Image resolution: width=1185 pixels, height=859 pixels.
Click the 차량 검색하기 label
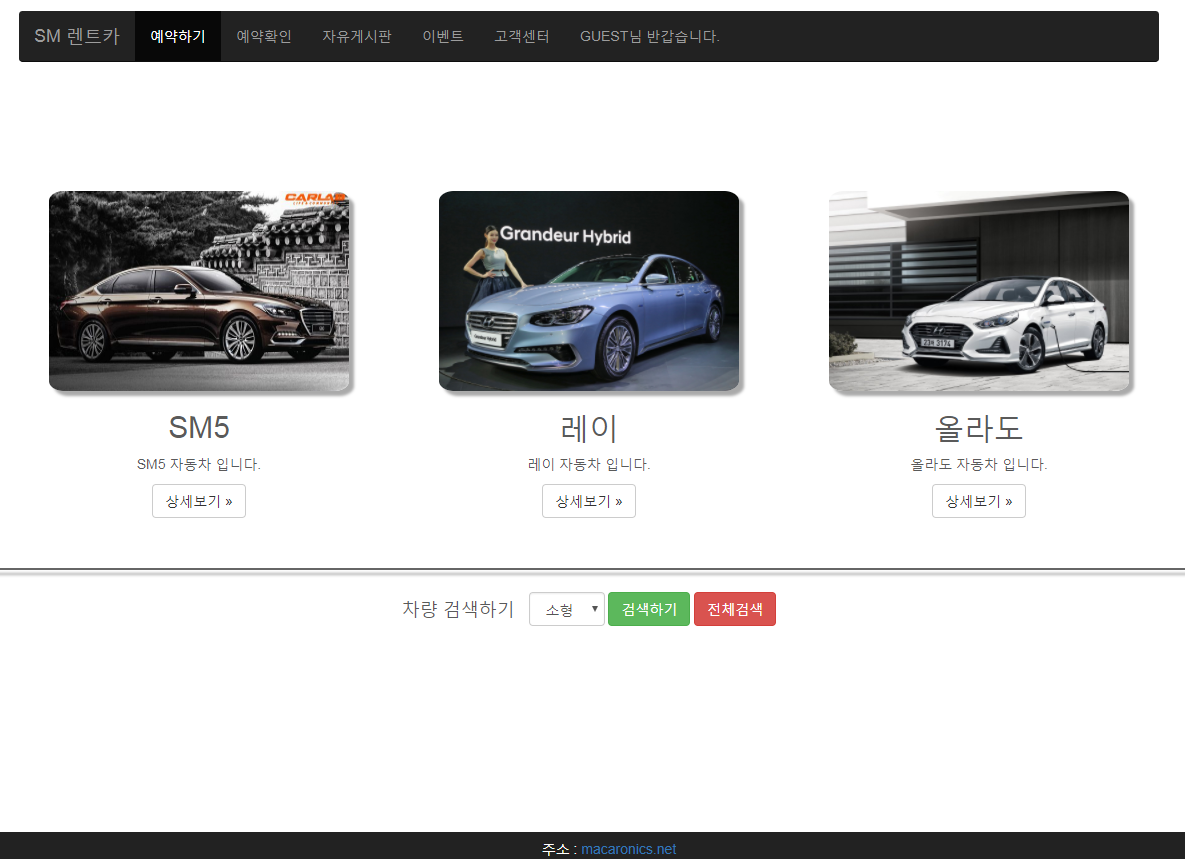(458, 609)
